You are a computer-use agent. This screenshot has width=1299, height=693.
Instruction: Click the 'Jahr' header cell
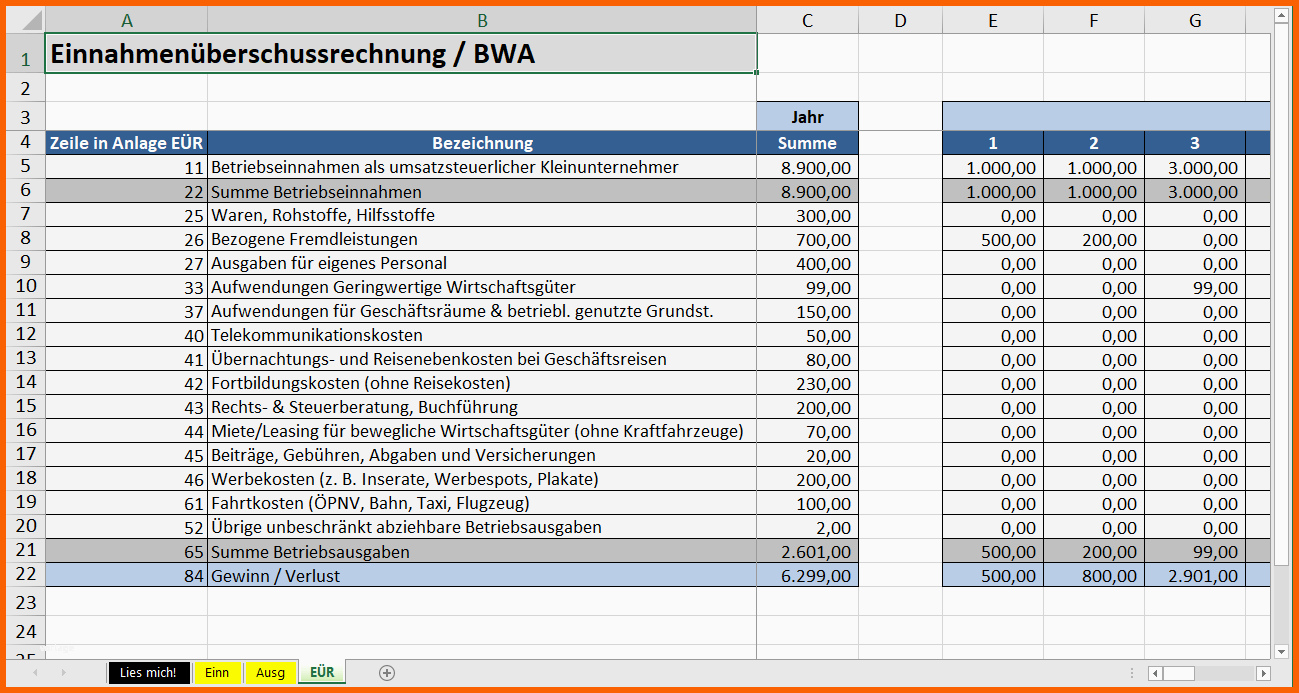pos(807,117)
